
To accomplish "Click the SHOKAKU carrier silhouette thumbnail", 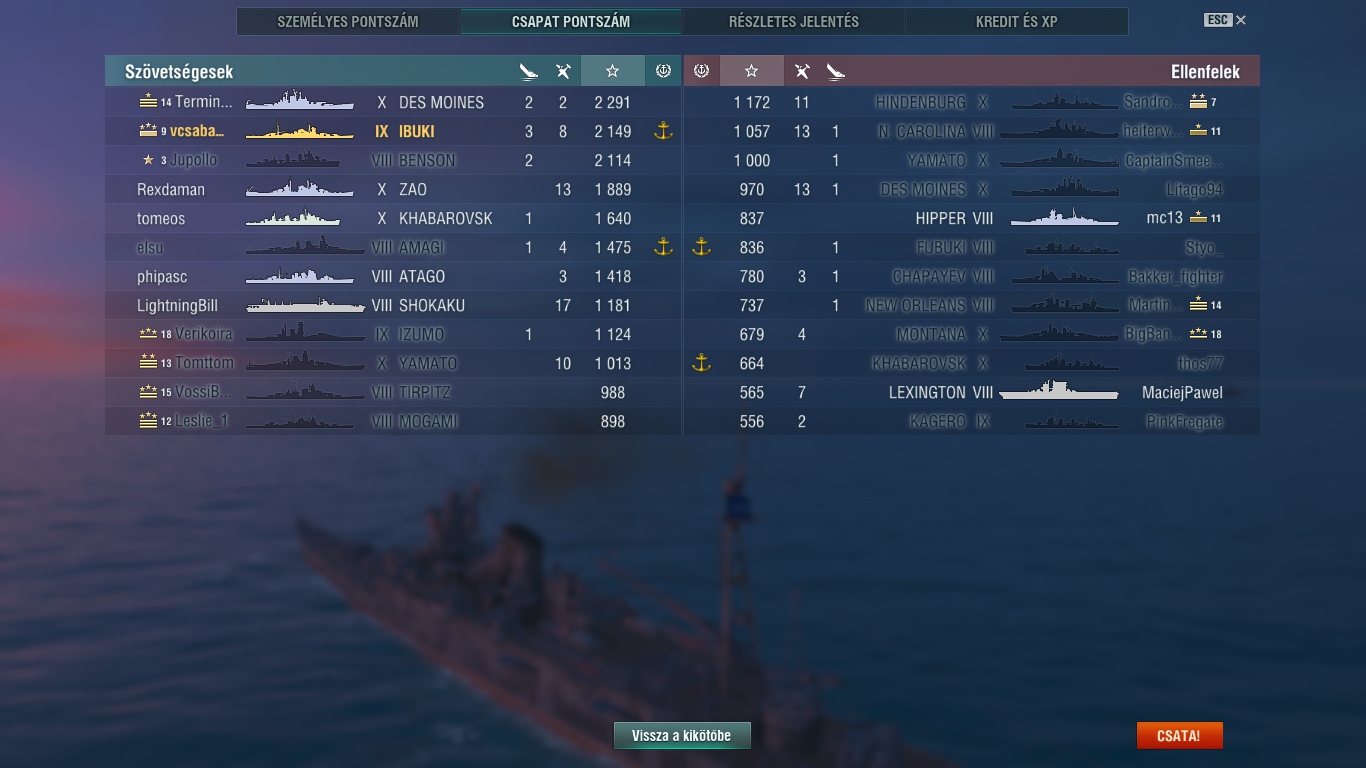I will (305, 305).
